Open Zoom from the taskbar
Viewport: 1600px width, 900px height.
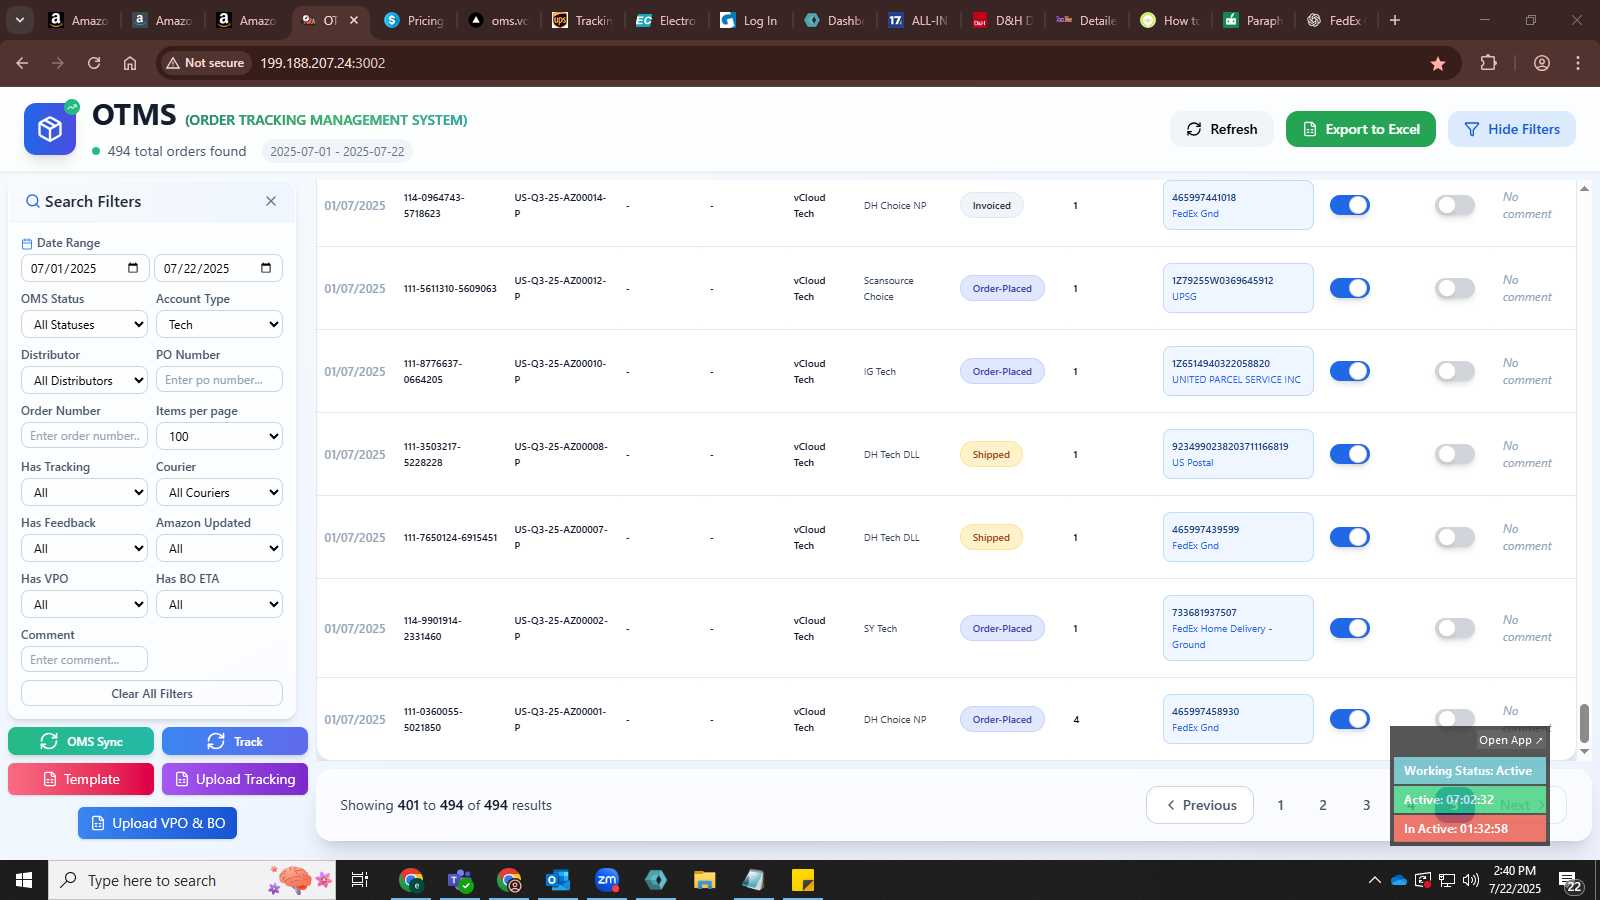click(x=607, y=880)
